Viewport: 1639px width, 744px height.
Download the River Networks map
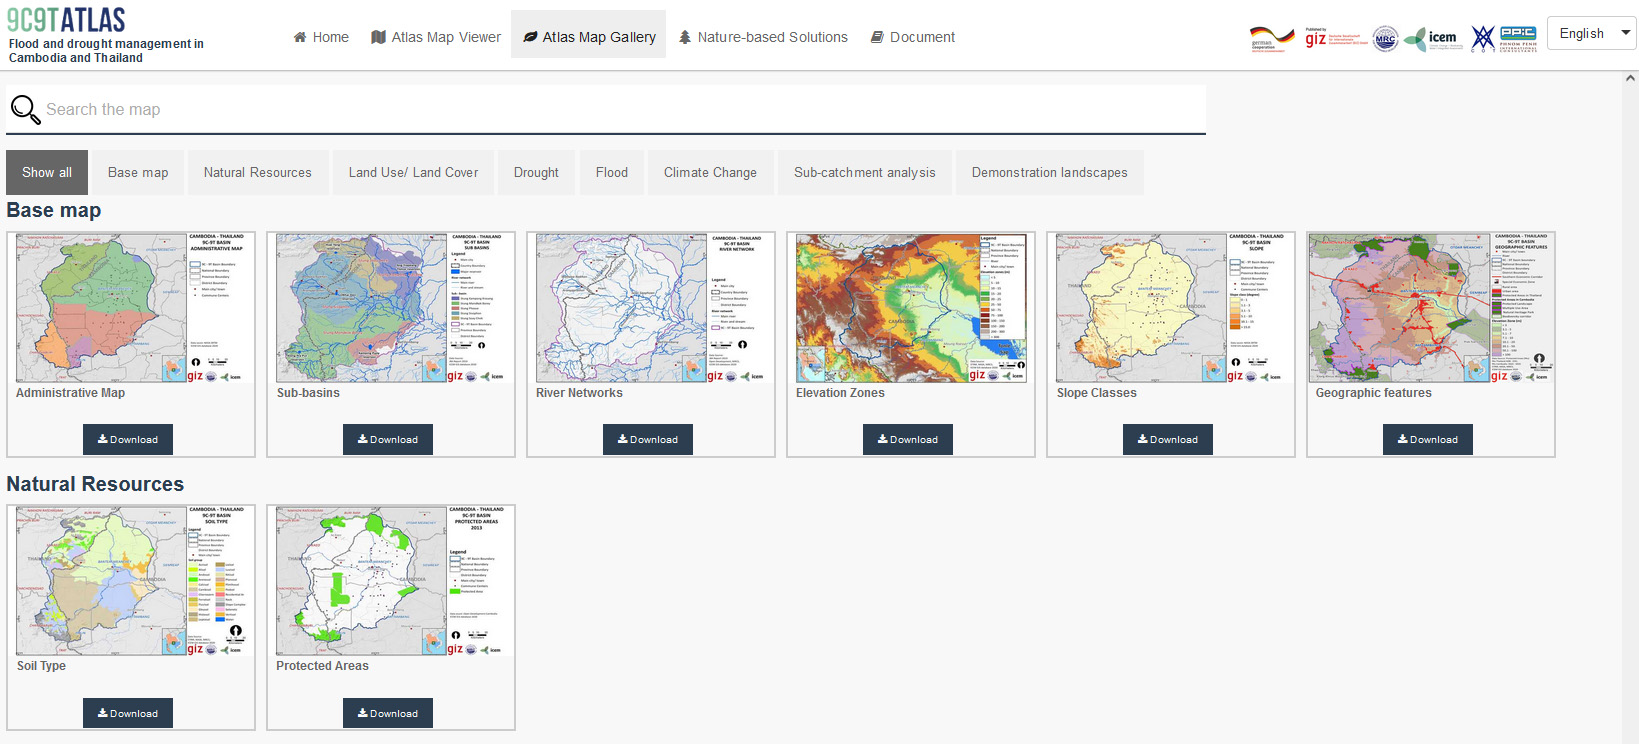point(648,439)
